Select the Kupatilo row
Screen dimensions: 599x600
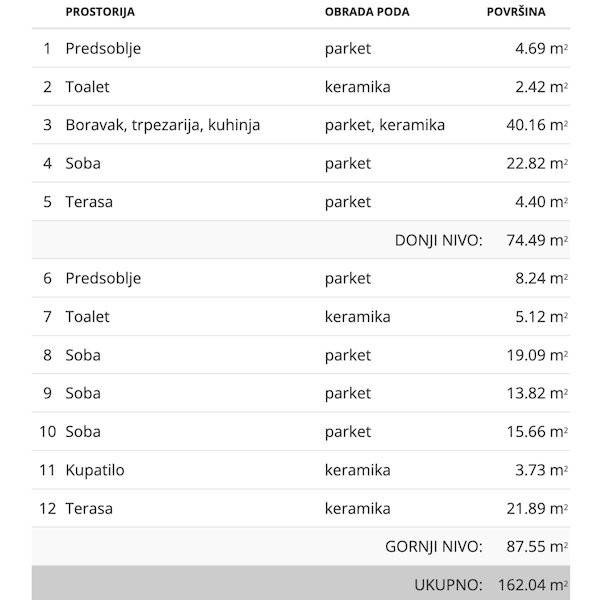[301, 470]
